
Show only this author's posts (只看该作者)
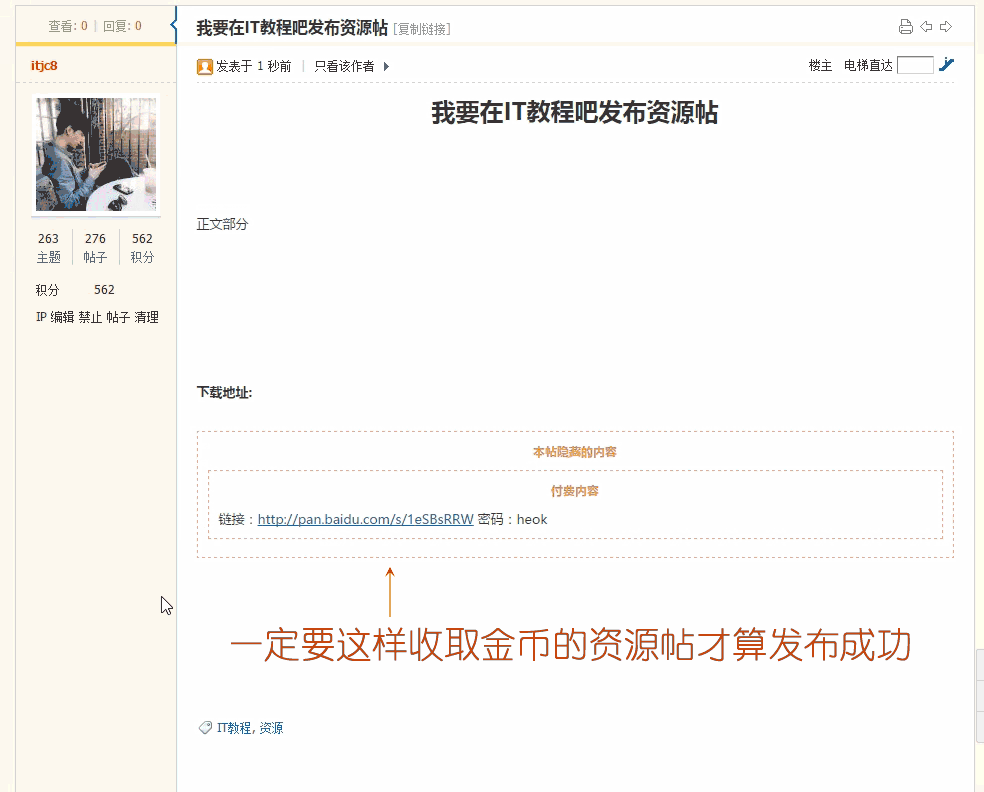point(344,67)
